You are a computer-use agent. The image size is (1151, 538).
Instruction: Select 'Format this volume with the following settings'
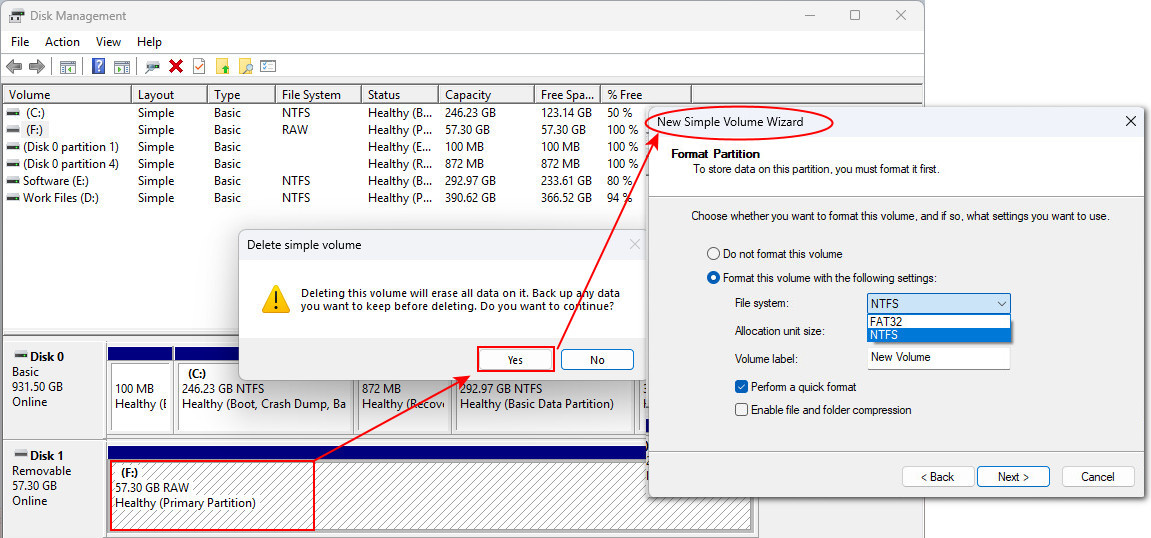pyautogui.click(x=713, y=278)
